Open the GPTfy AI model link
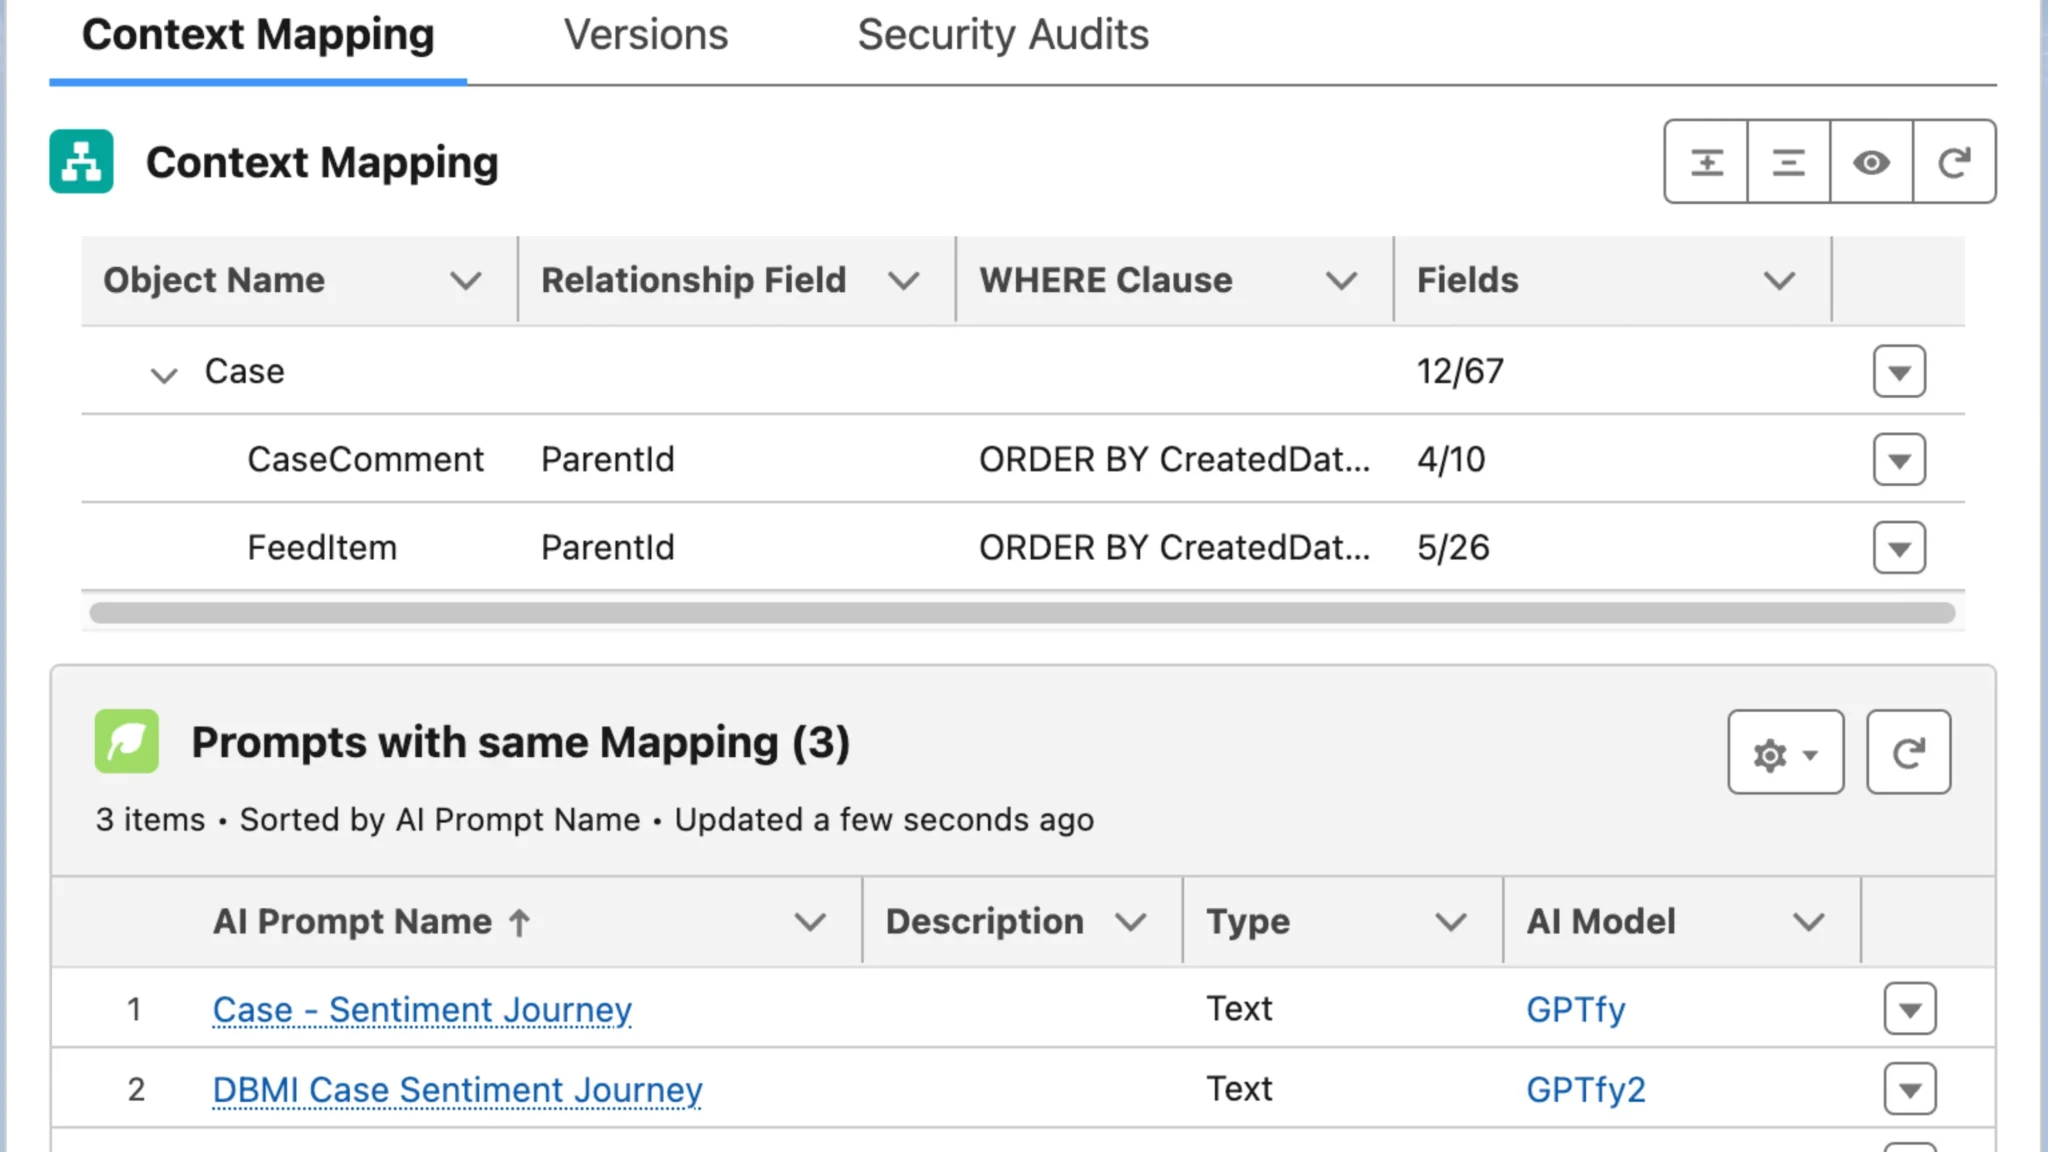2048x1152 pixels. [1575, 1010]
